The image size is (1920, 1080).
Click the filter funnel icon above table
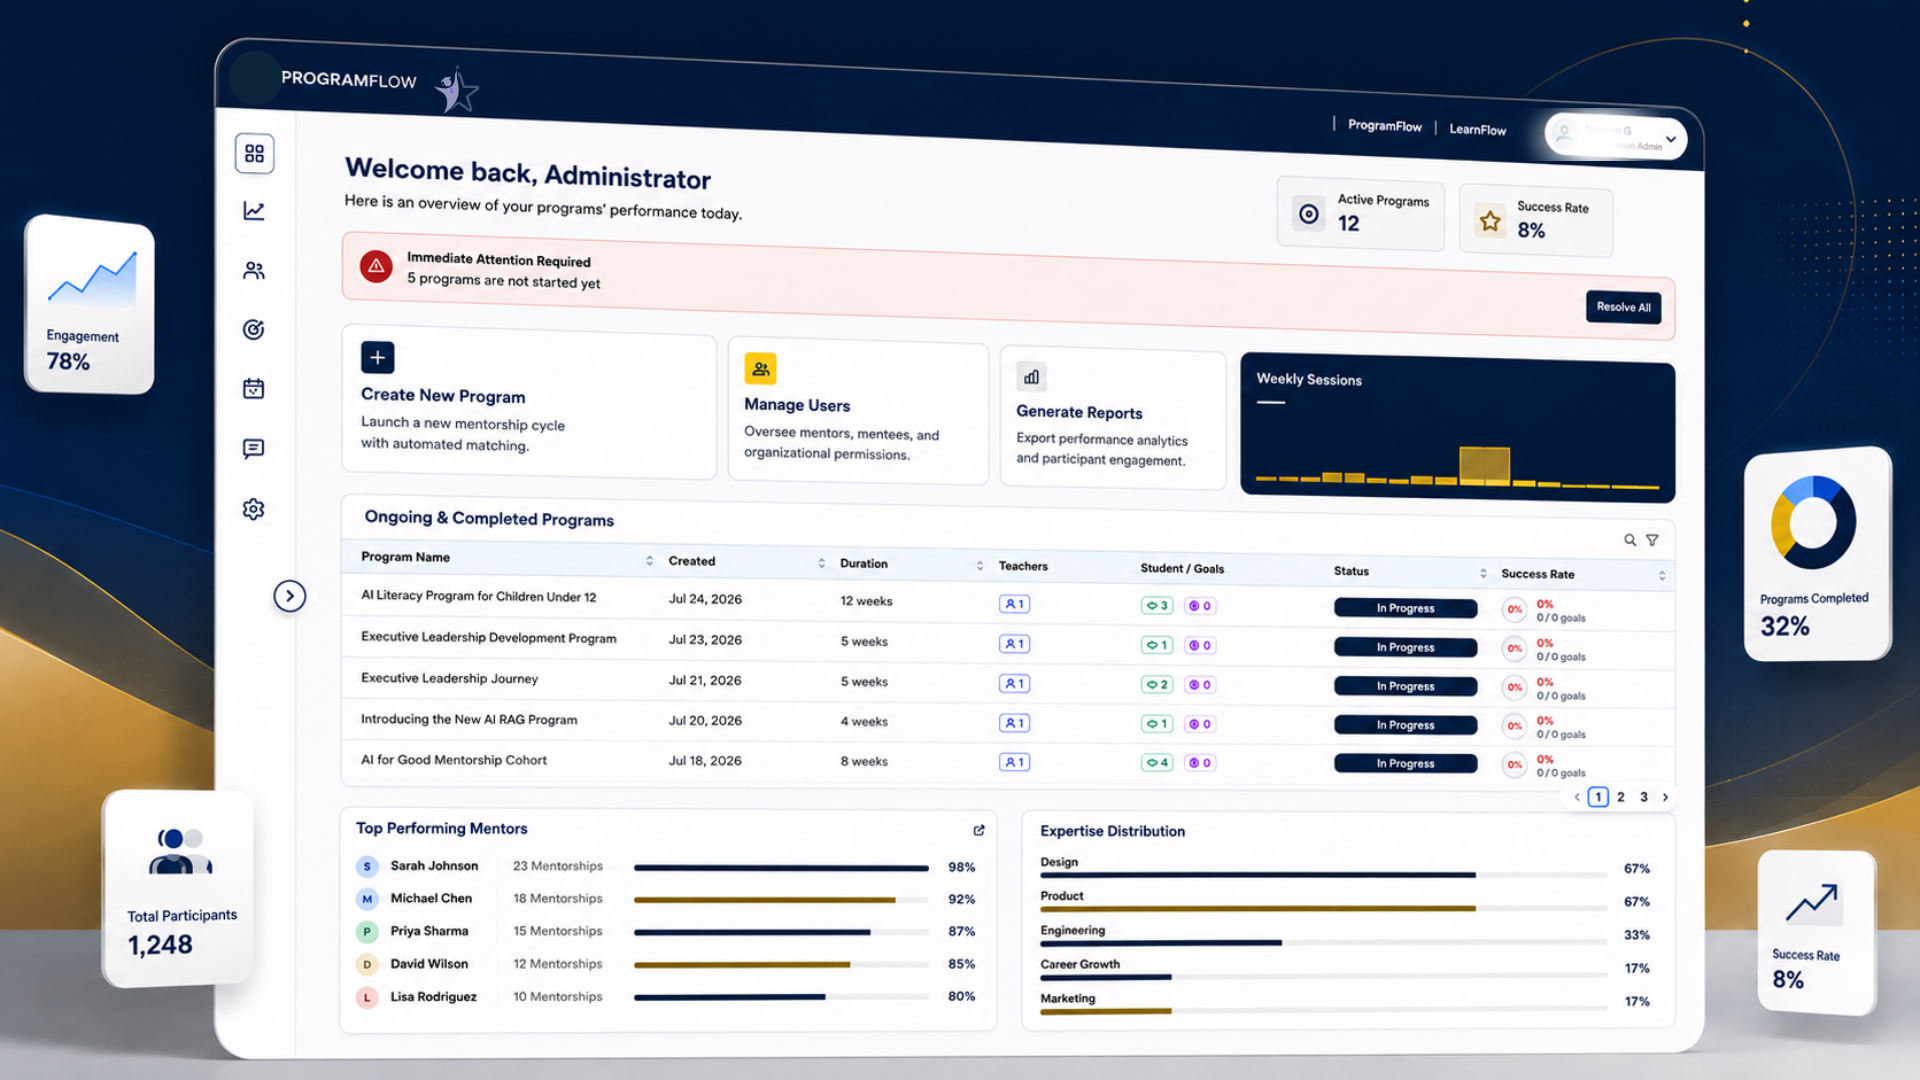1652,540
